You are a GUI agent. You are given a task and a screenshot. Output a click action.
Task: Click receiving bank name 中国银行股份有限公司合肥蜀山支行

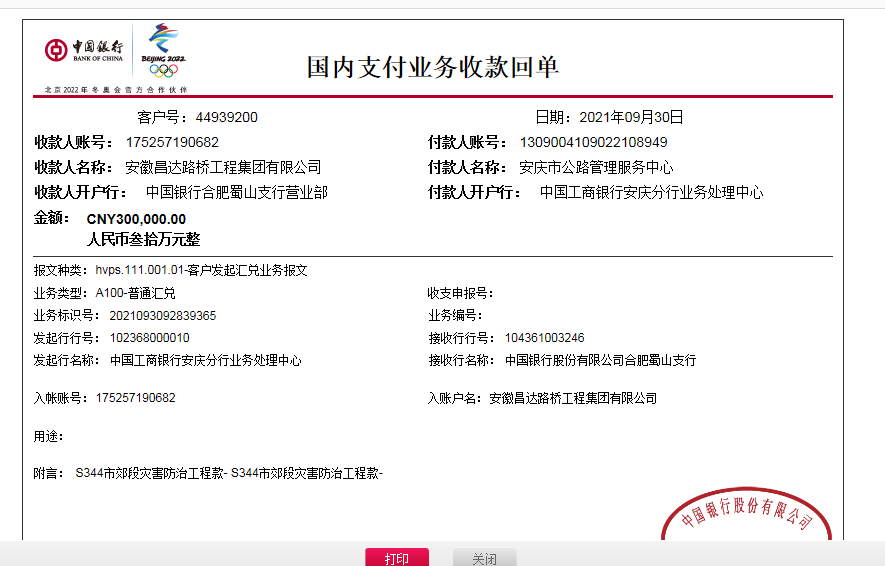[x=600, y=360]
